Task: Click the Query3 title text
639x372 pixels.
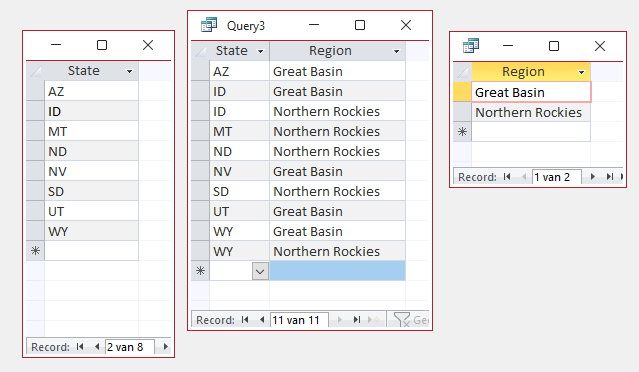Action: (x=246, y=26)
